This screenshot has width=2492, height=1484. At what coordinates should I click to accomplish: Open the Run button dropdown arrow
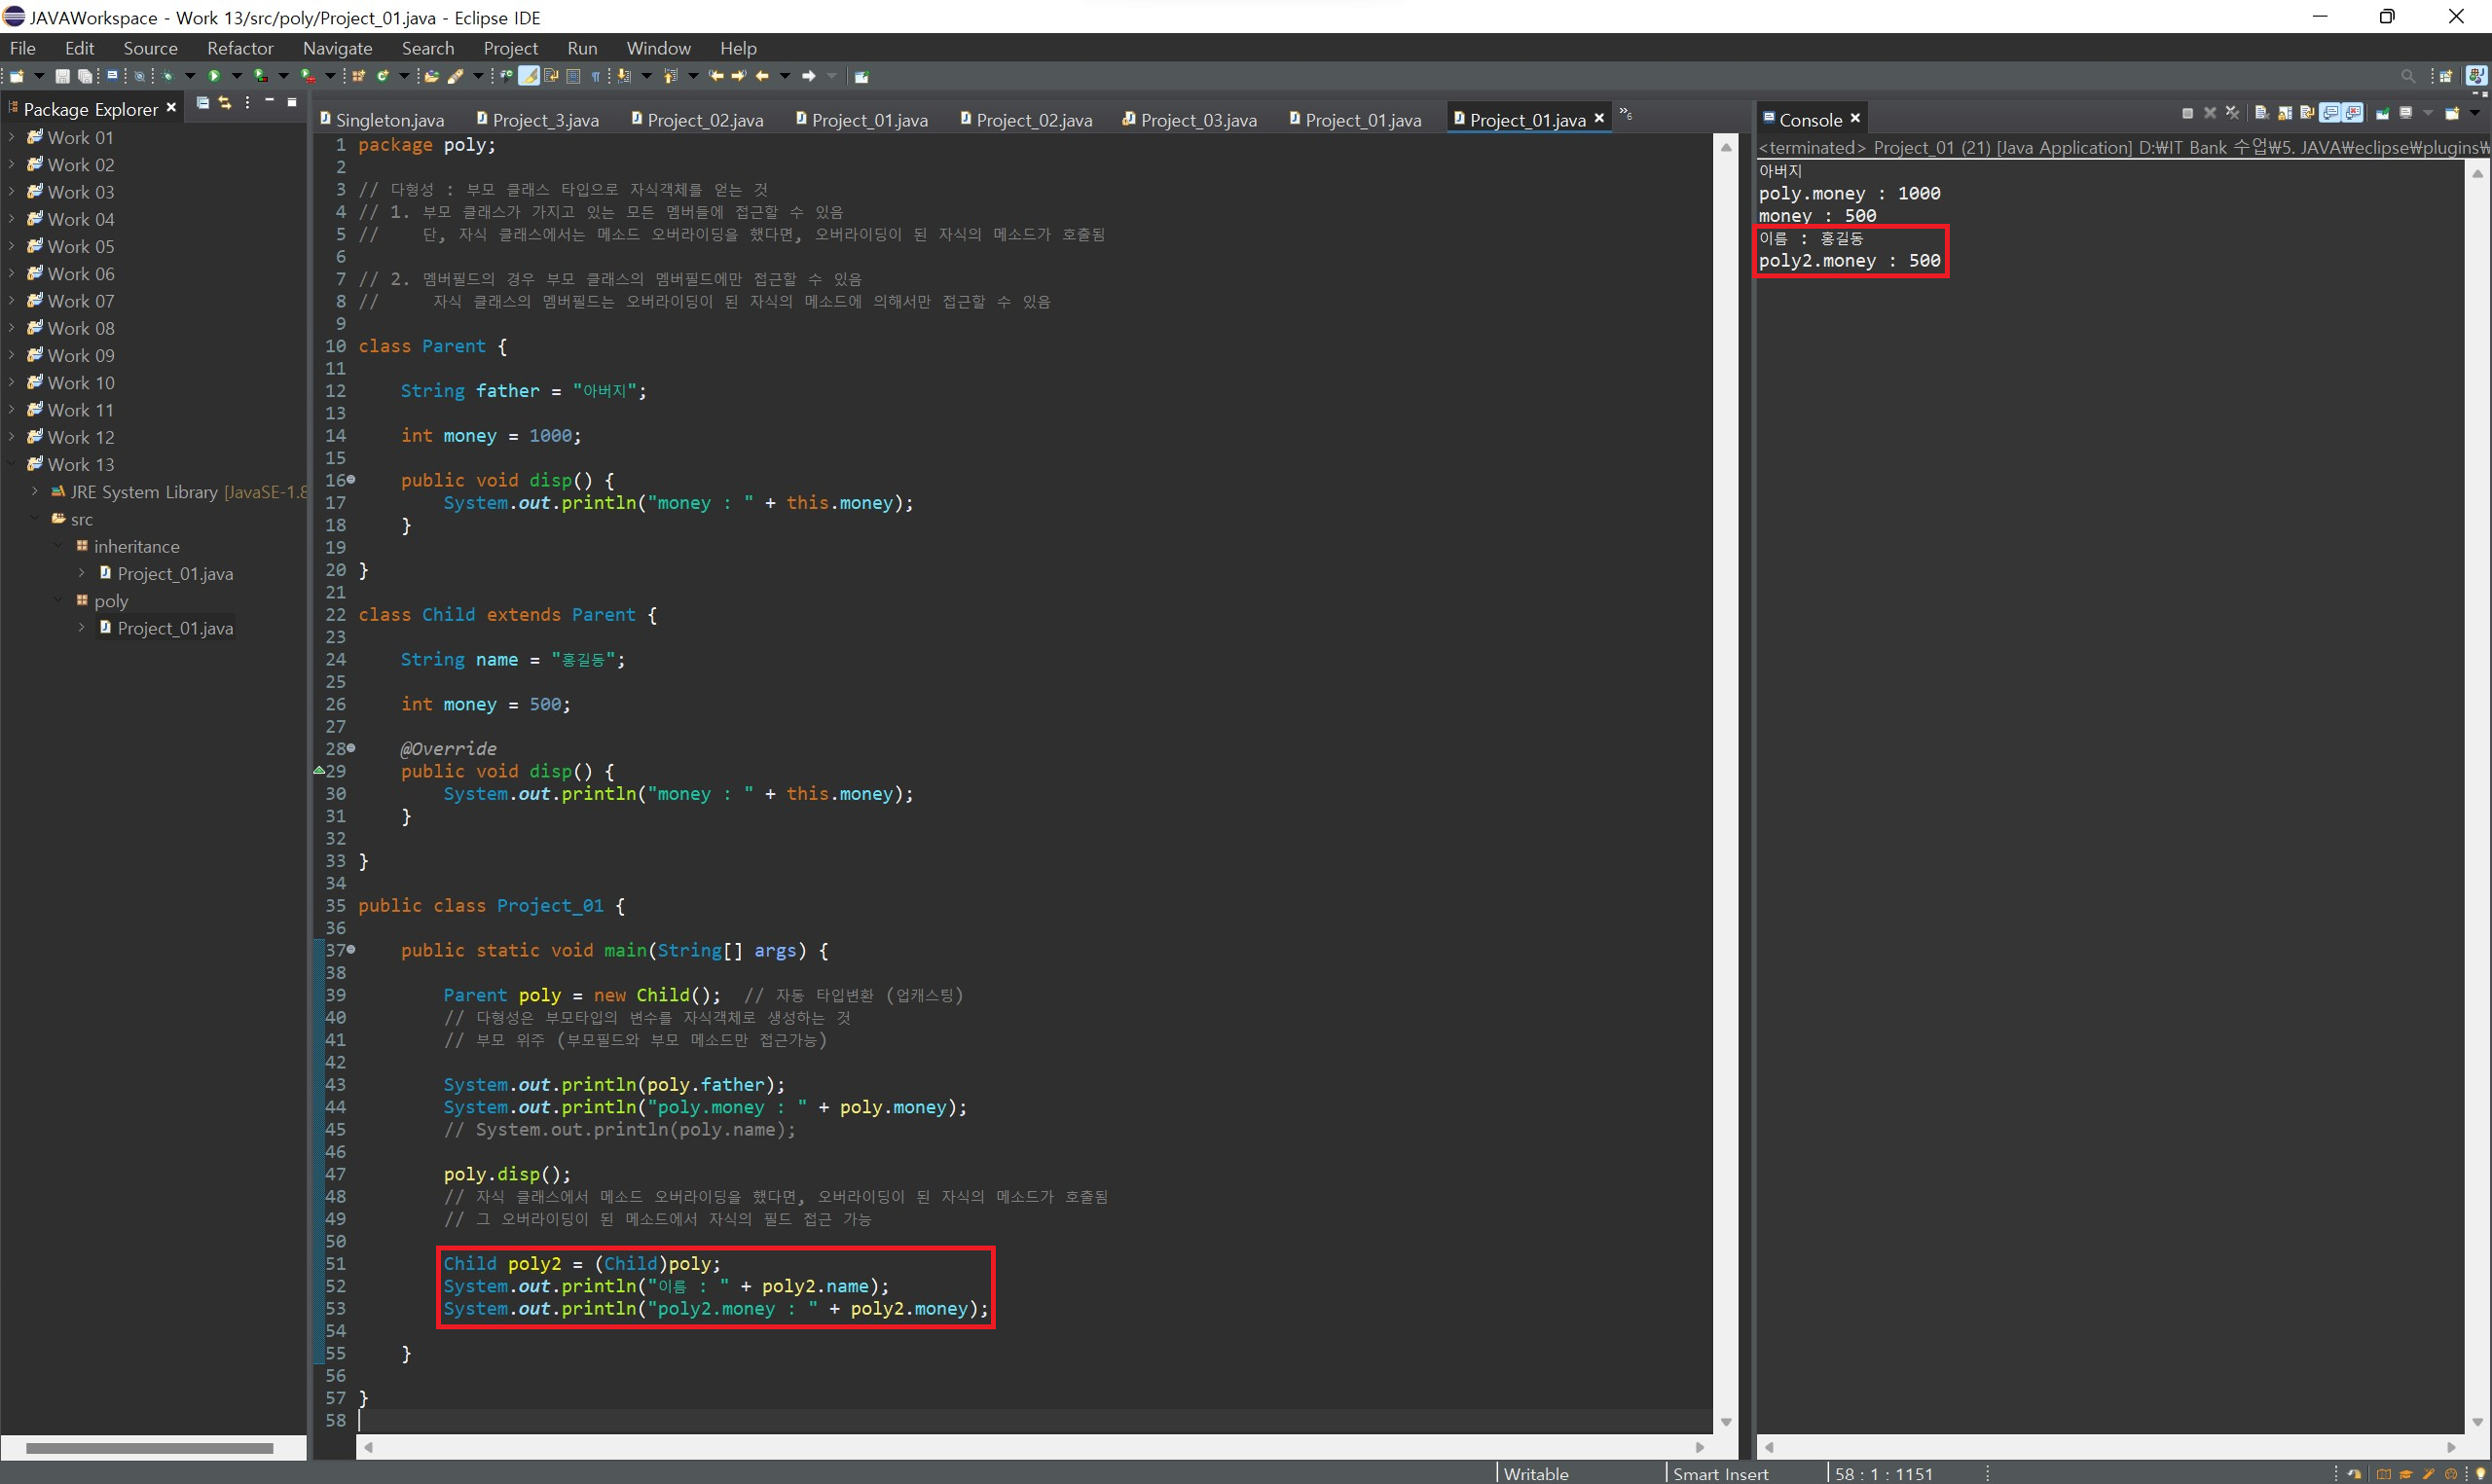(x=237, y=76)
